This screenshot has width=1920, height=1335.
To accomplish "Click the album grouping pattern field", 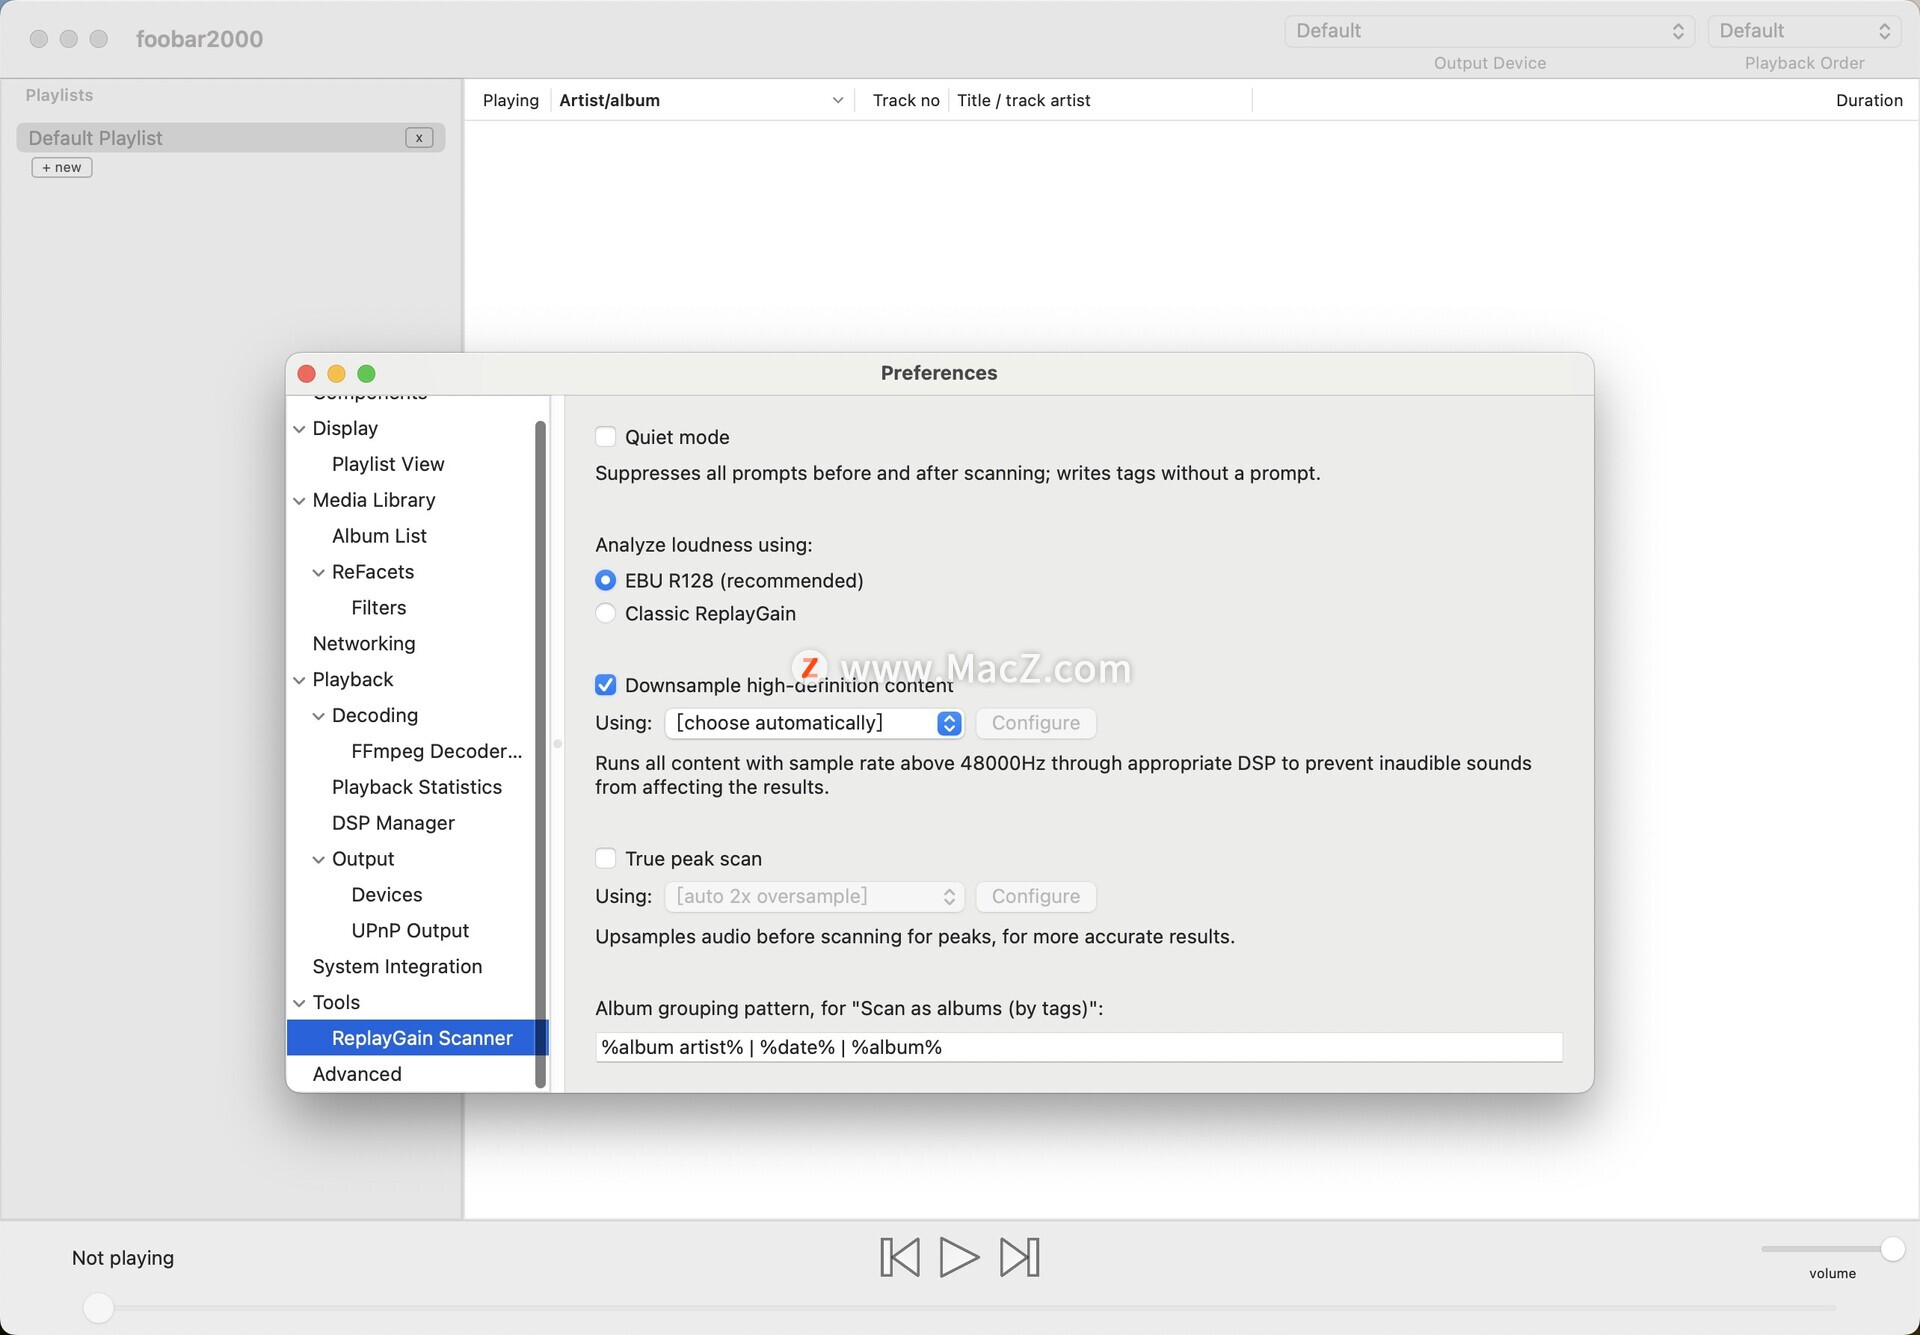I will coord(1078,1047).
